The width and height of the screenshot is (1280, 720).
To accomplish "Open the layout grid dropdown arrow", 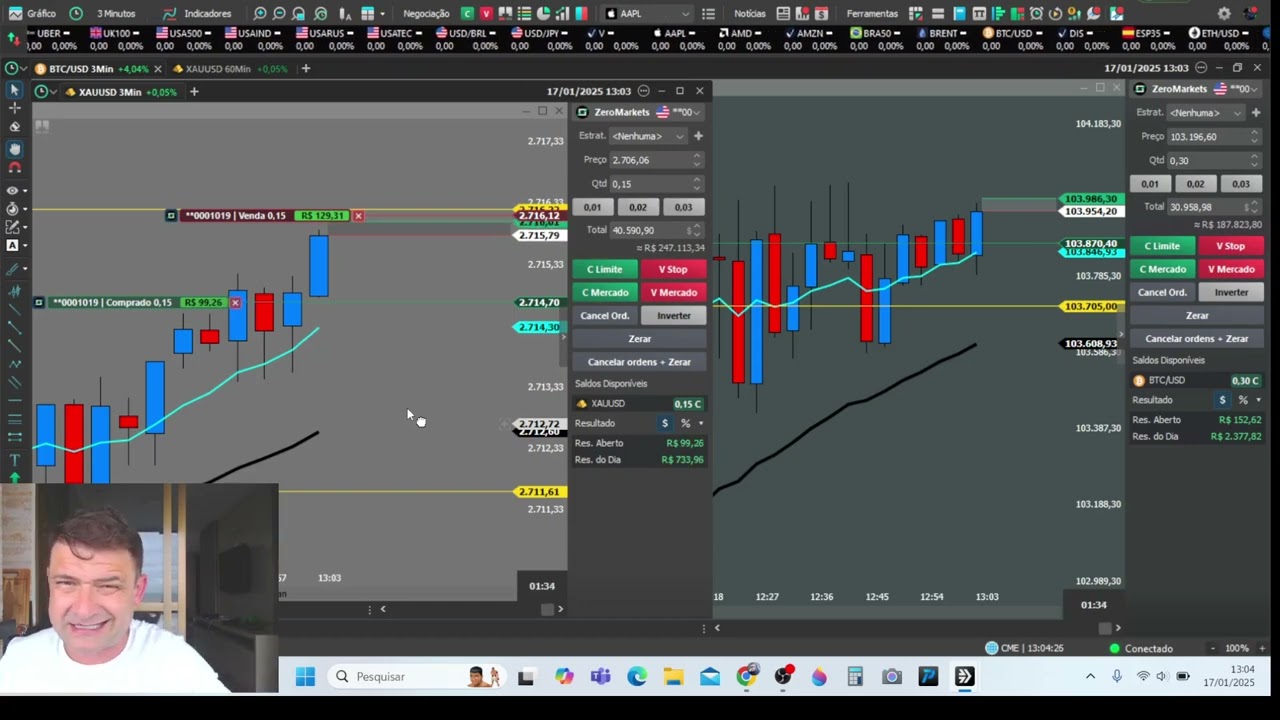I will tap(382, 14).
